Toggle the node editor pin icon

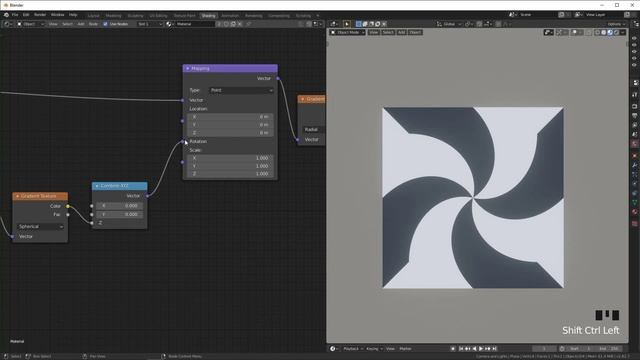249,24
